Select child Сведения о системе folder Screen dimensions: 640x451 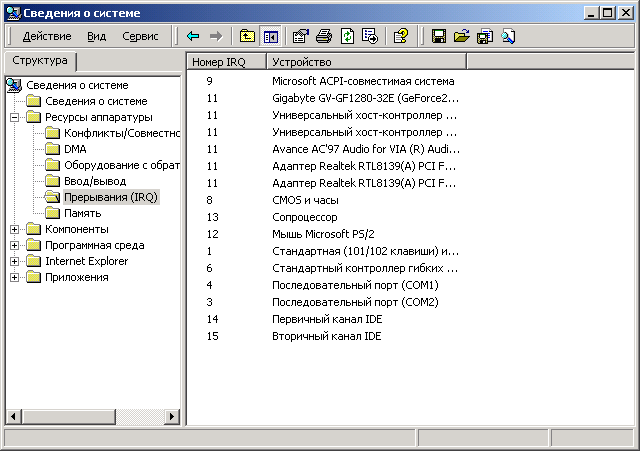(x=96, y=101)
